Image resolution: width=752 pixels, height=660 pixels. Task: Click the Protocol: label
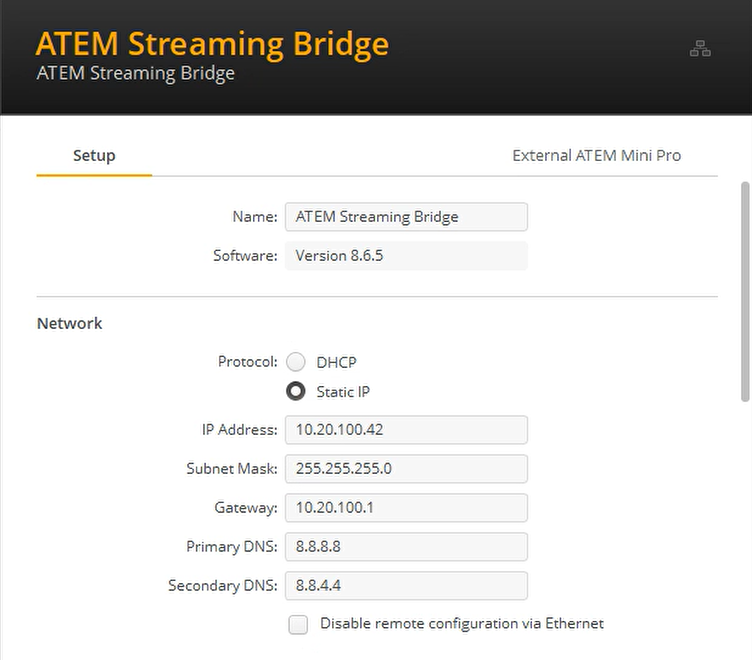click(x=247, y=362)
